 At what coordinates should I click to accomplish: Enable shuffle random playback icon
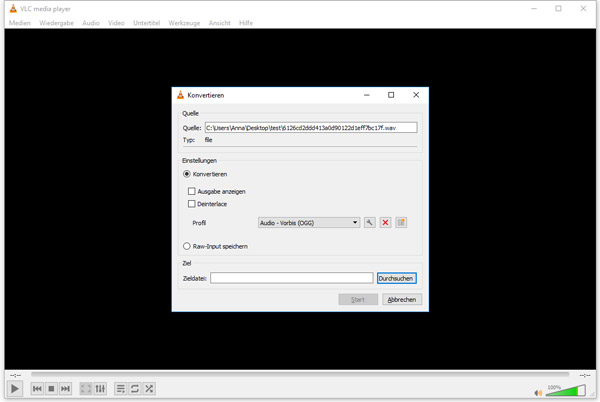click(x=149, y=389)
